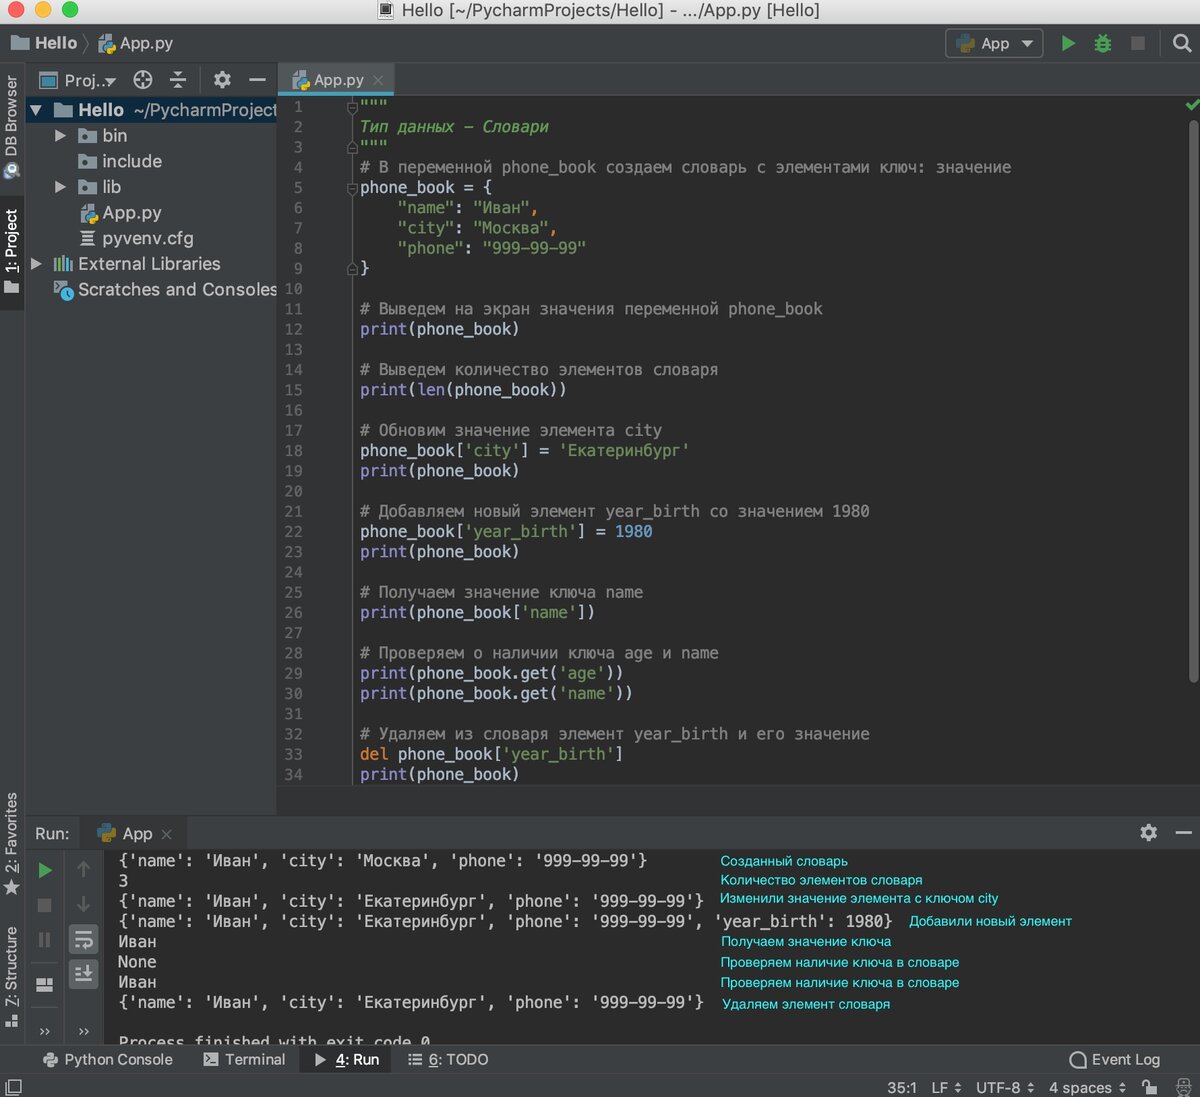Screen dimensions: 1200x1097
Task: Switch to the Terminal tab
Action: click(244, 1059)
